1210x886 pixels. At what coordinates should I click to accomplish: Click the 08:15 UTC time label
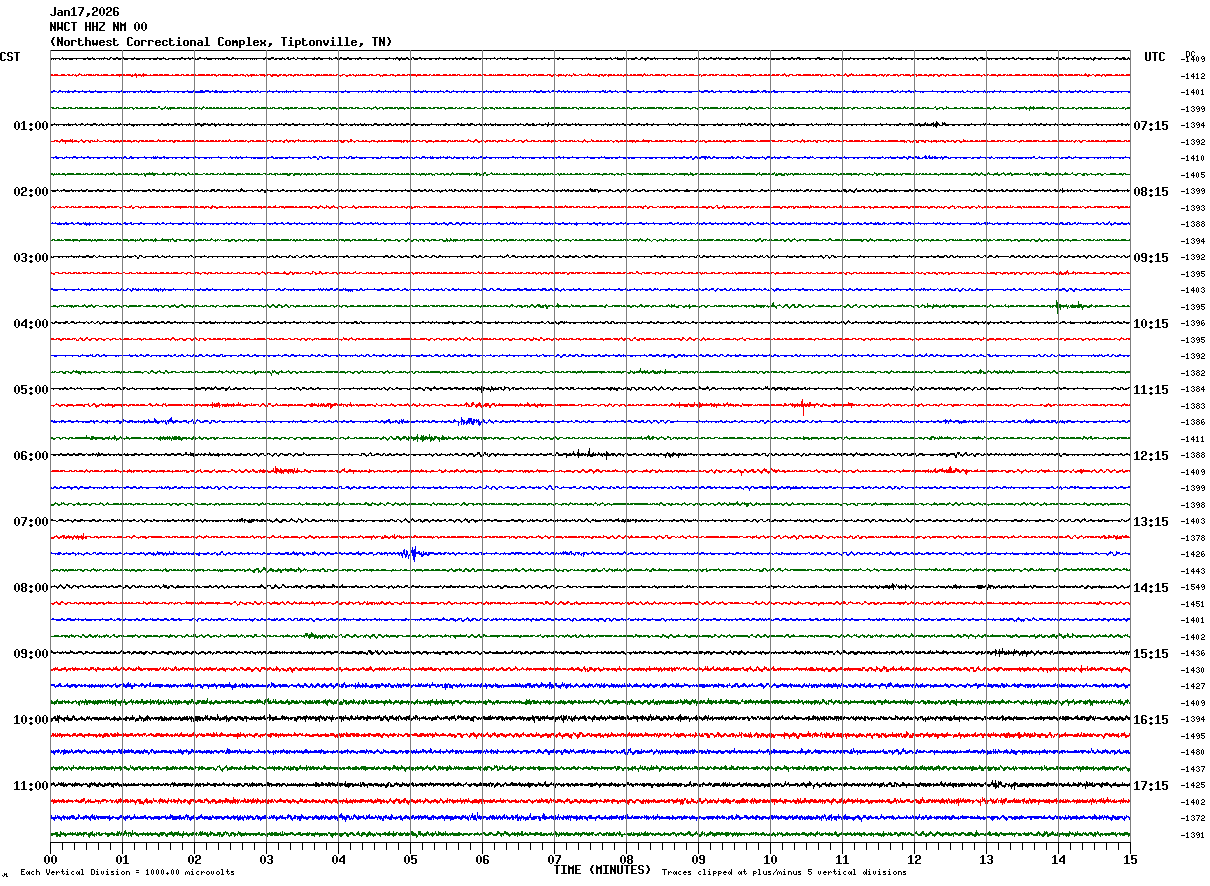(x=1151, y=192)
